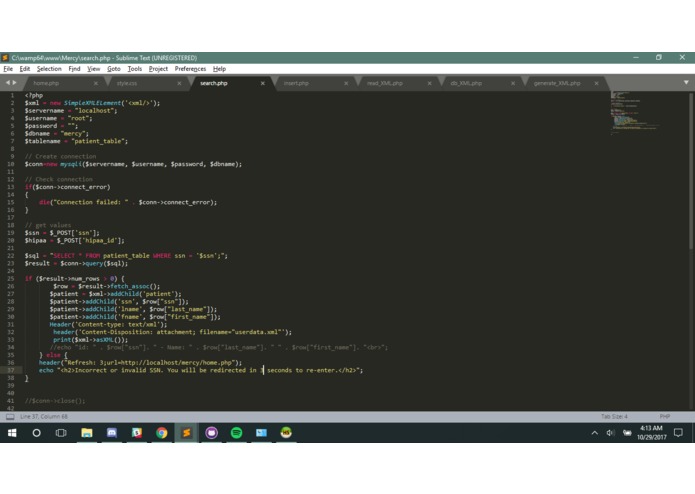Open the Tools menu

pos(134,69)
